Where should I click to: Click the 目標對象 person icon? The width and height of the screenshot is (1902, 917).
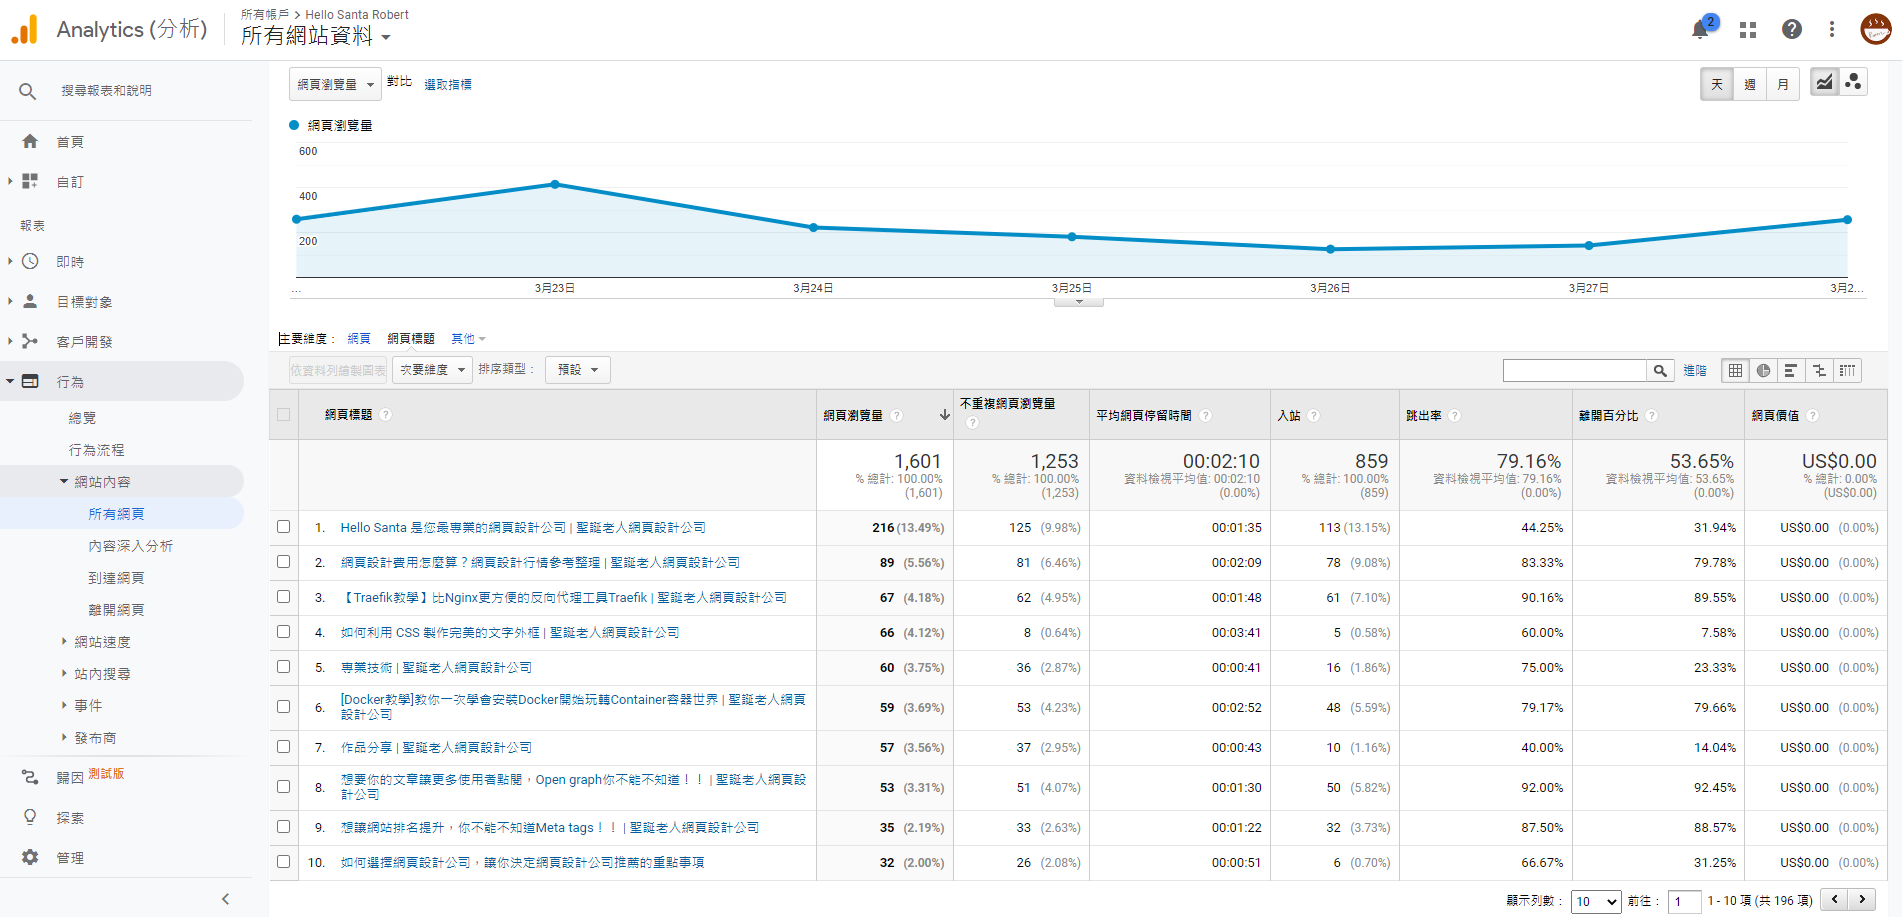tap(30, 301)
